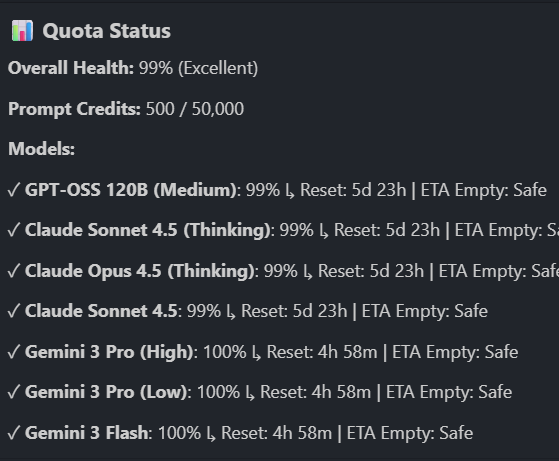Image resolution: width=559 pixels, height=461 pixels.
Task: Click the checkmark beside Claude Sonnet 4.5 (Thinking)
Action: tap(14, 230)
